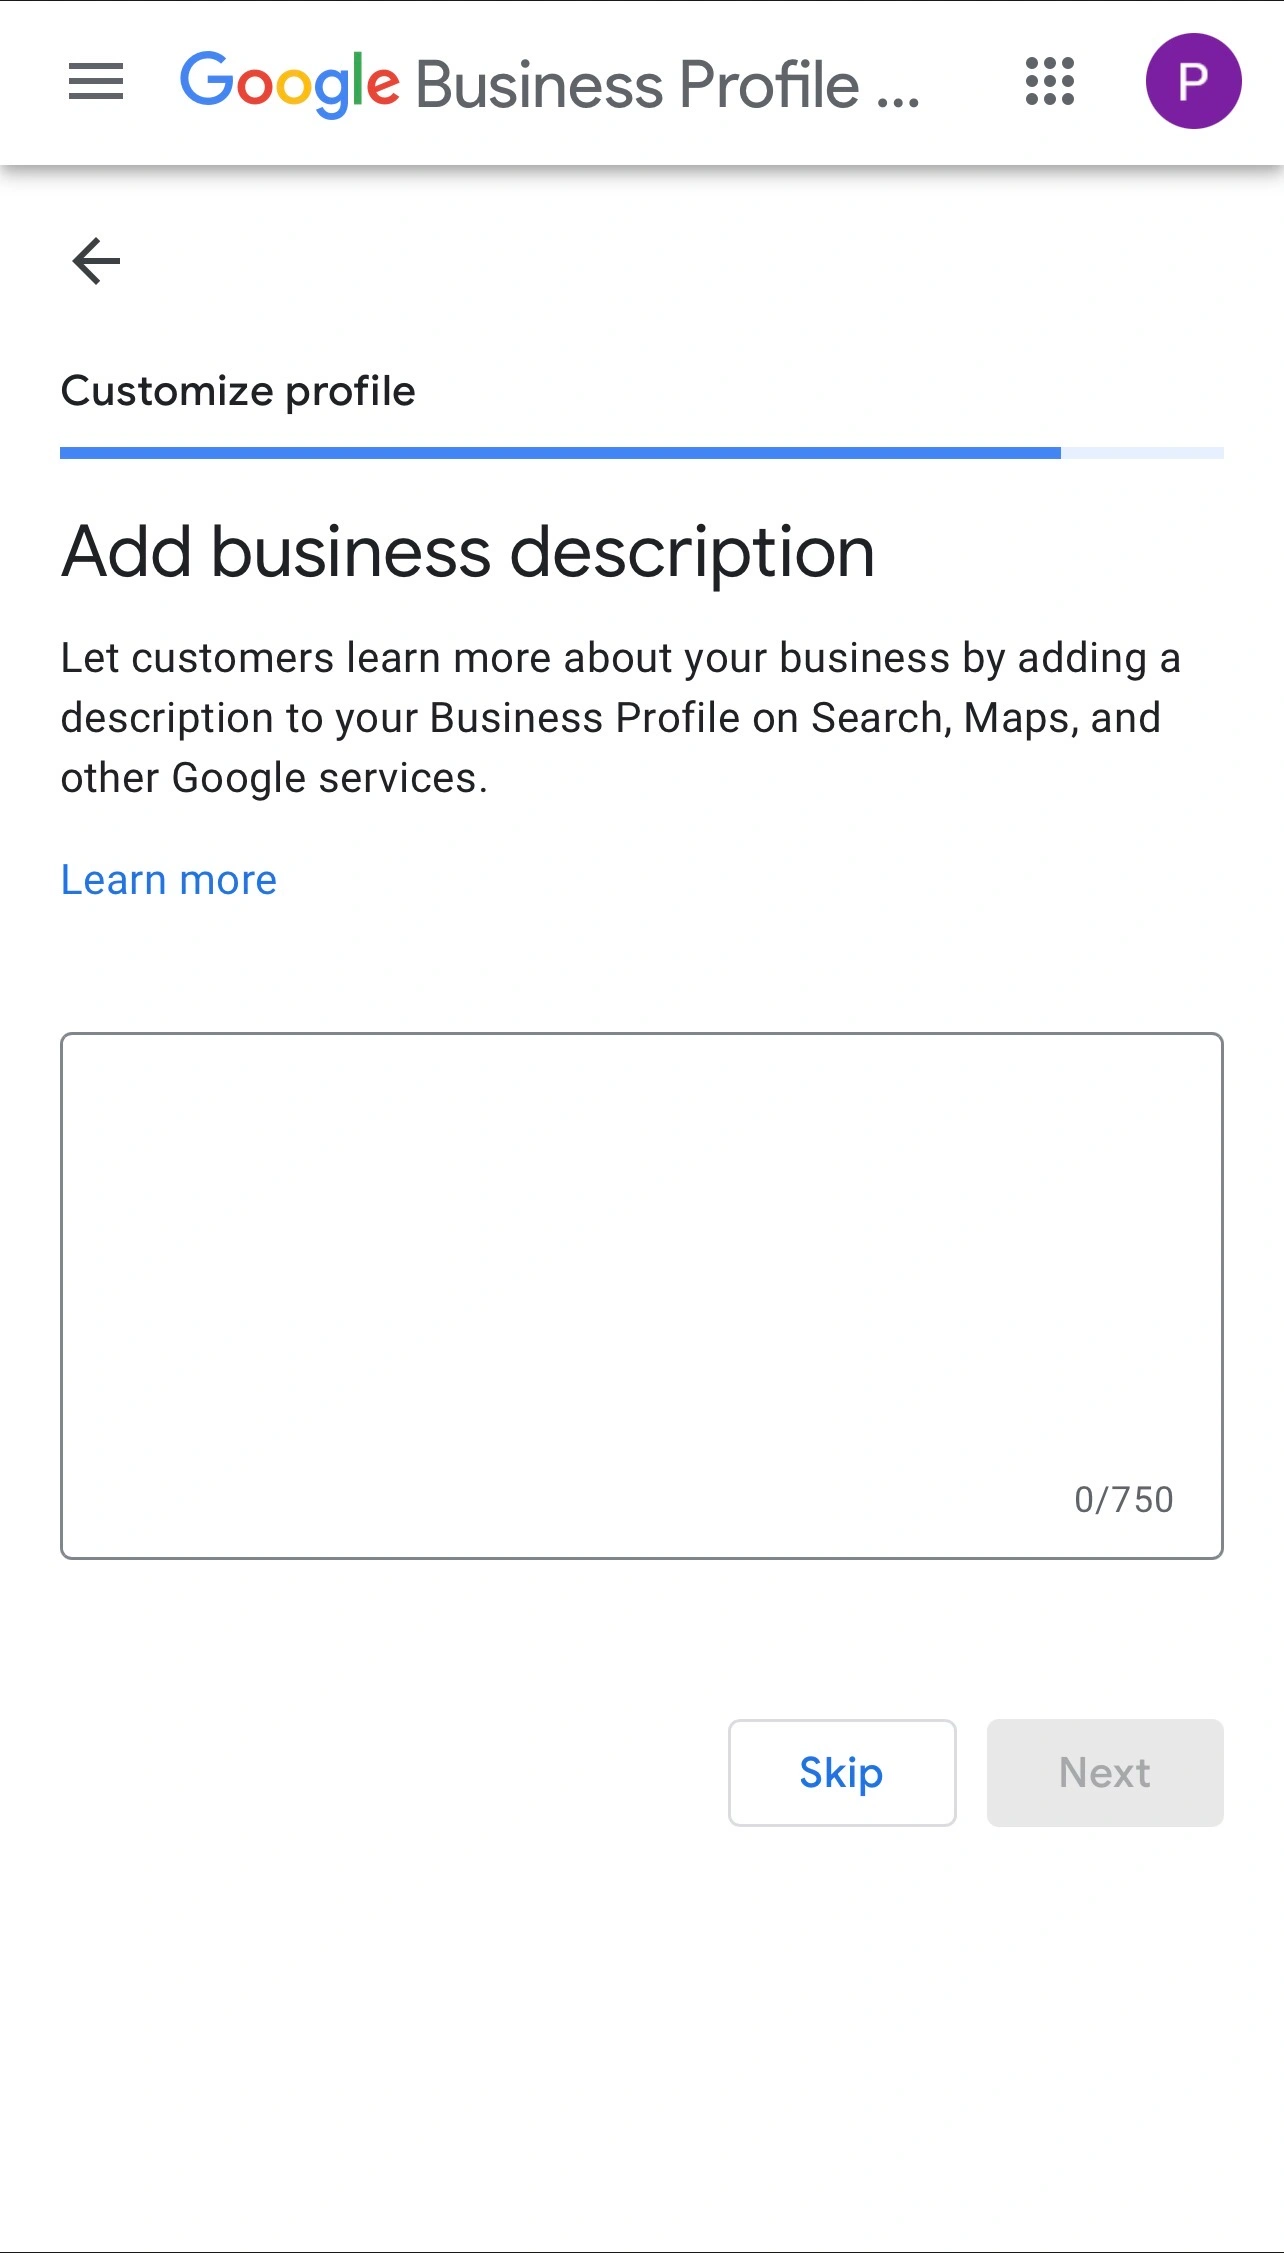Open the navigation hamburger menu
This screenshot has width=1284, height=2253.
tap(95, 82)
